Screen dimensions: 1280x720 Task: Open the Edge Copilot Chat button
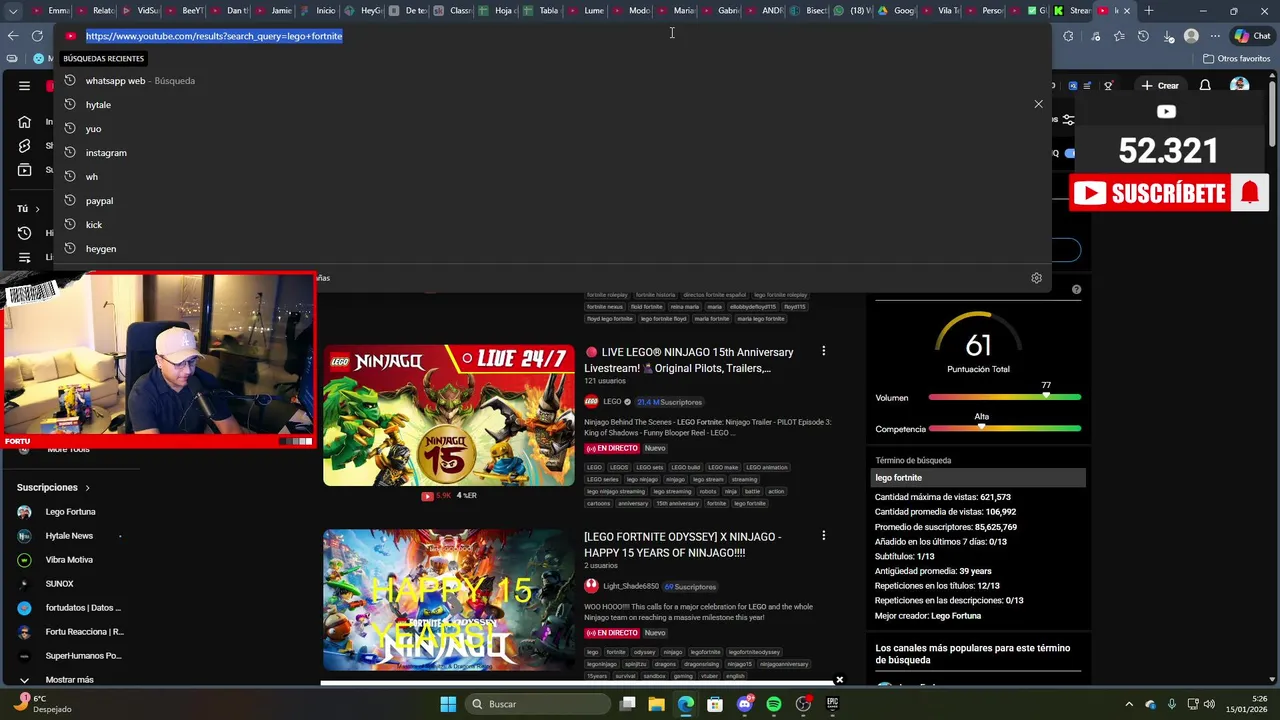click(1251, 36)
